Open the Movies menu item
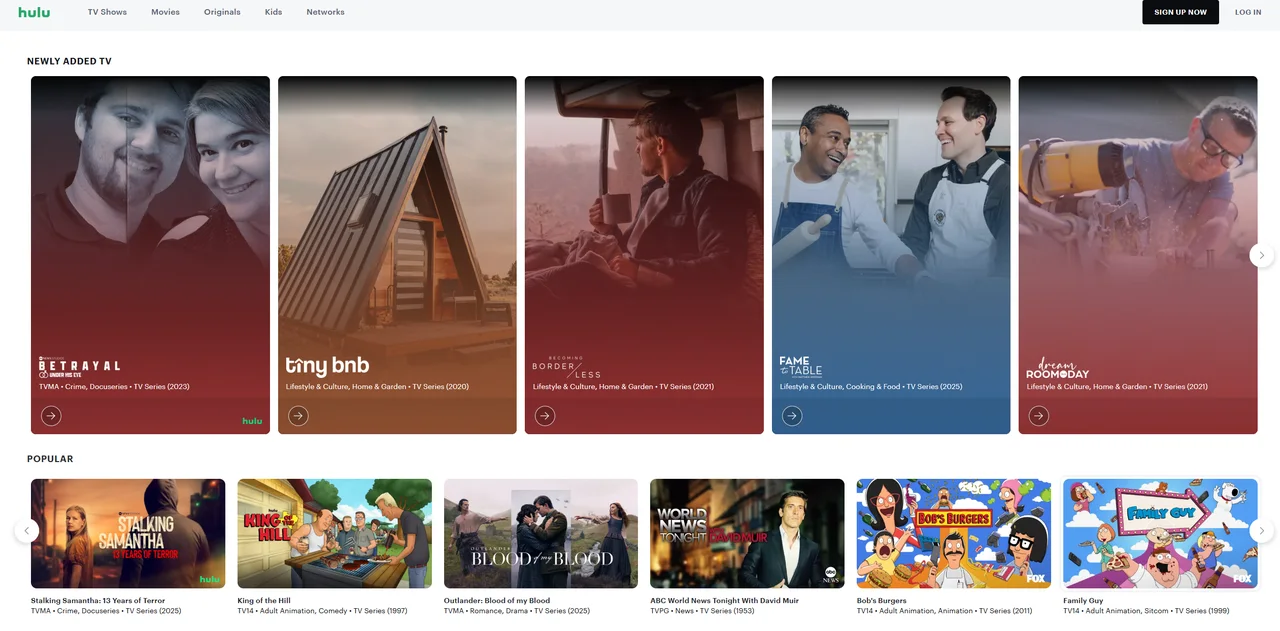Image resolution: width=1280 pixels, height=631 pixels. pyautogui.click(x=165, y=12)
